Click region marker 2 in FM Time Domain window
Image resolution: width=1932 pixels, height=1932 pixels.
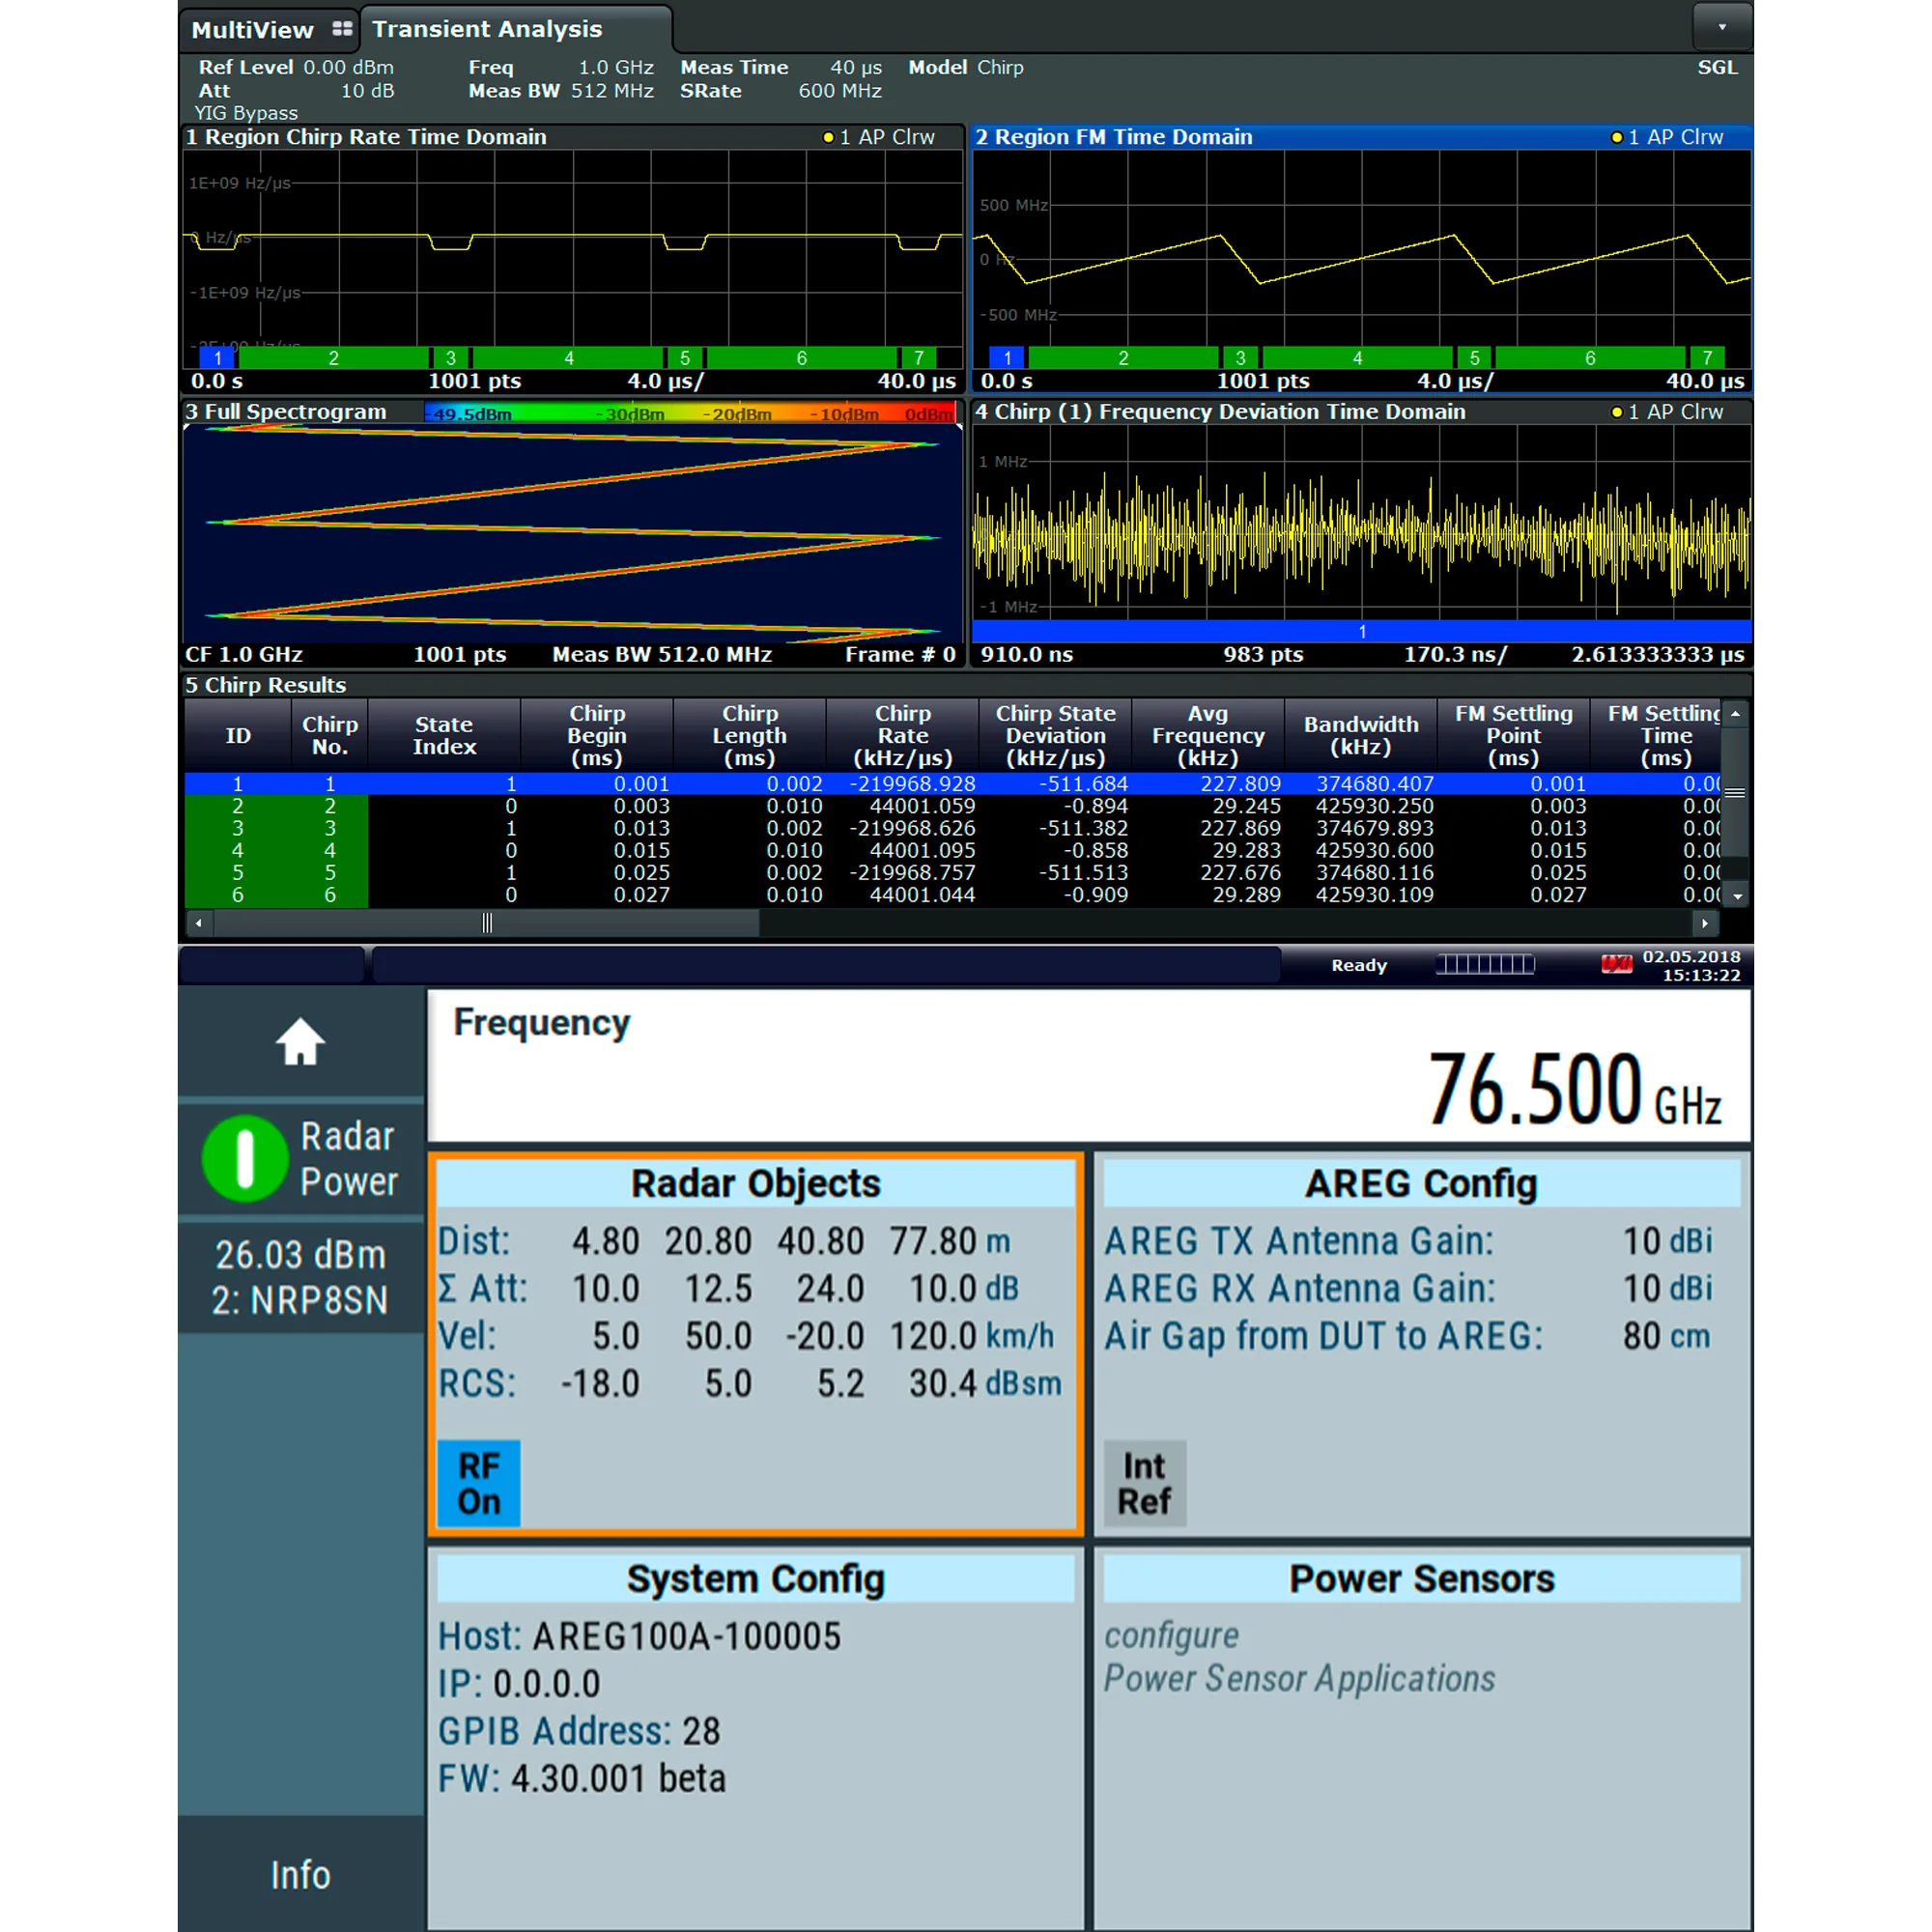1123,358
